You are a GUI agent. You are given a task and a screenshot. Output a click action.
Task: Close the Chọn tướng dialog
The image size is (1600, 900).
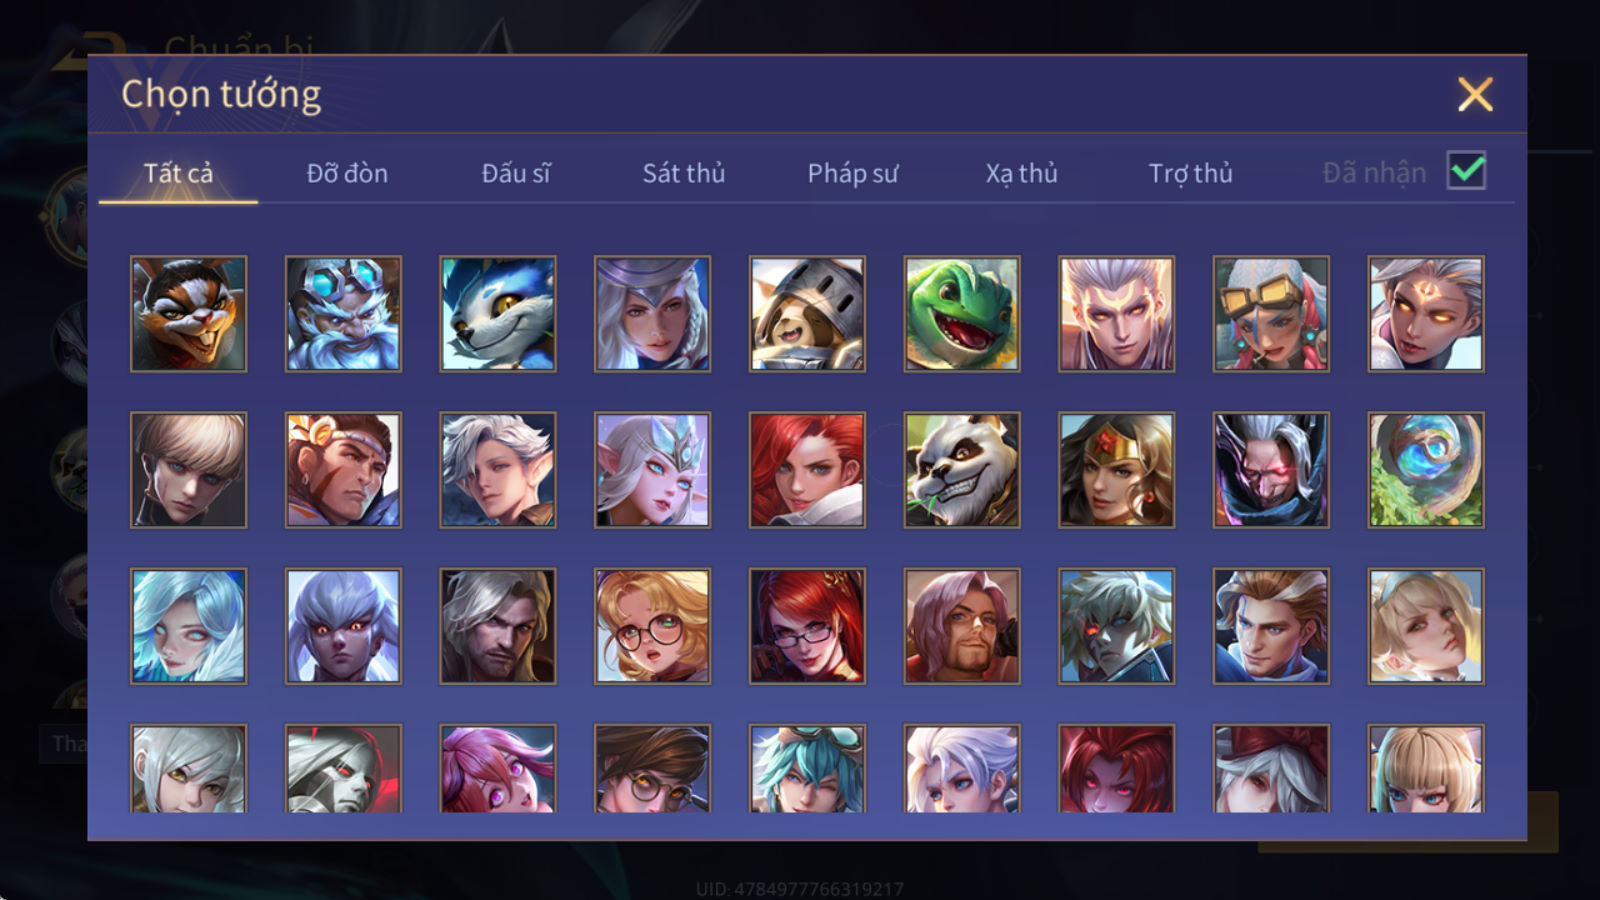(1475, 95)
